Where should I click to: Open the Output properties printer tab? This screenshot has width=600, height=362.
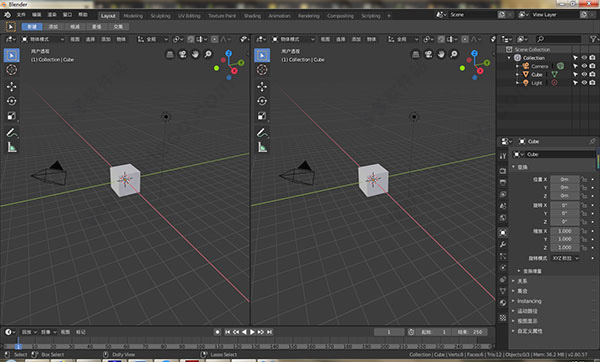click(503, 183)
